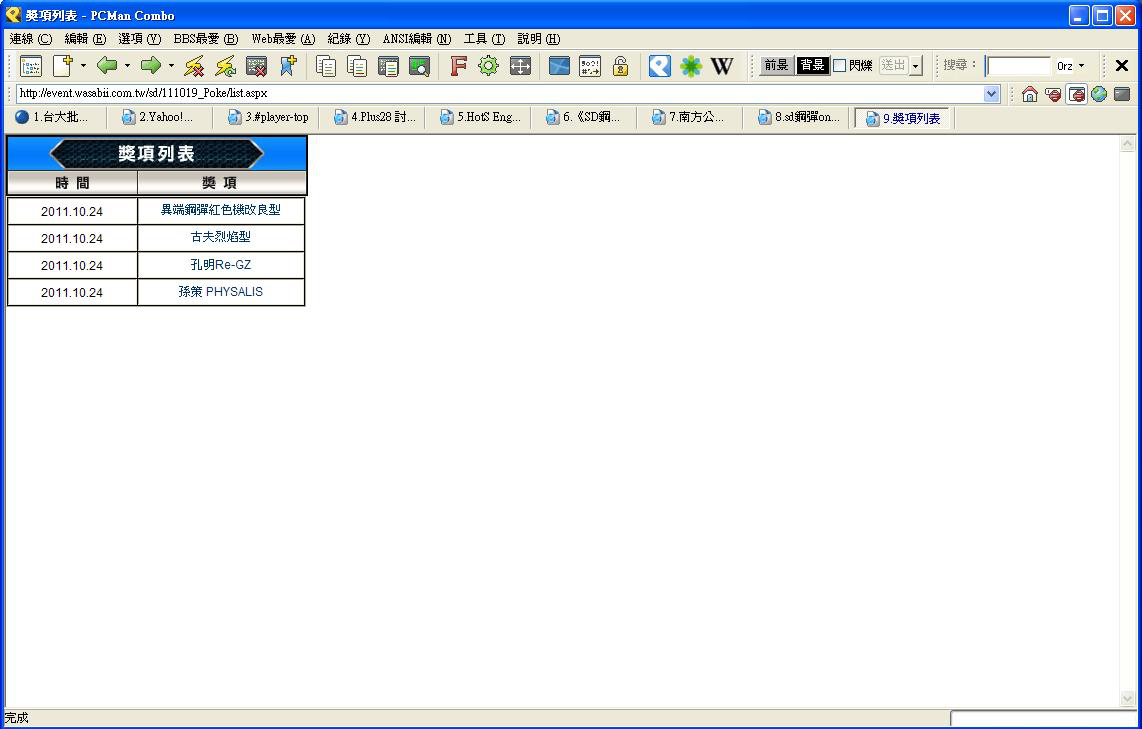The height and width of the screenshot is (729, 1142).
Task: Expand the new page icon dropdown arrow
Action: 83,66
